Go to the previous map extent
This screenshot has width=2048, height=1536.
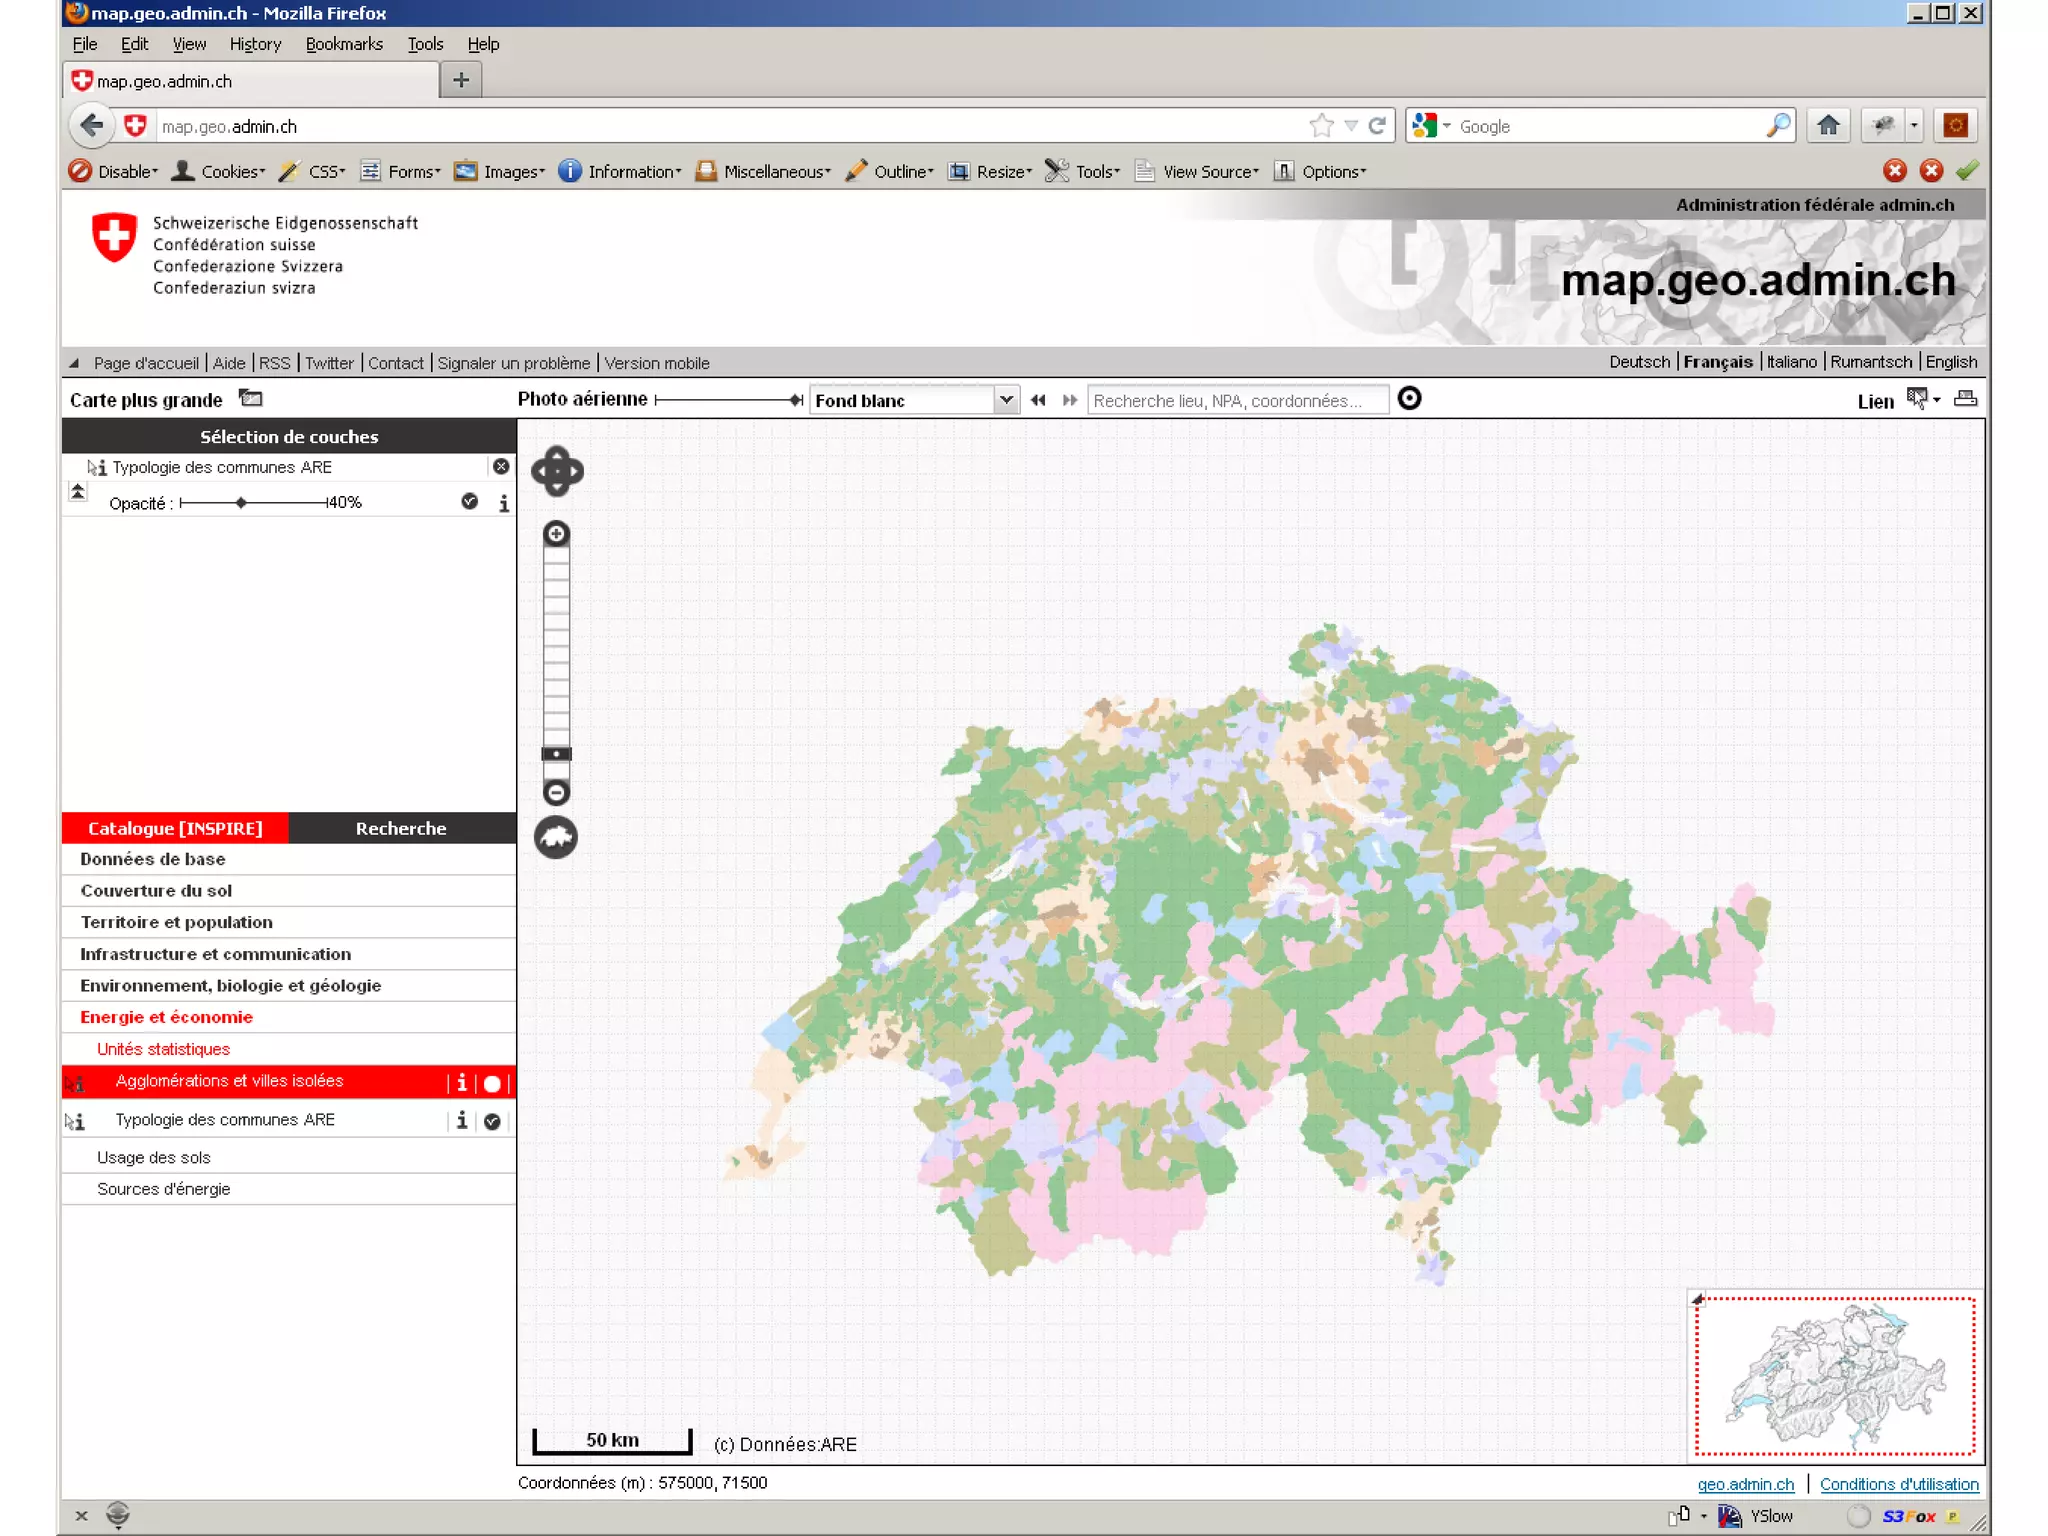pos(1038,400)
